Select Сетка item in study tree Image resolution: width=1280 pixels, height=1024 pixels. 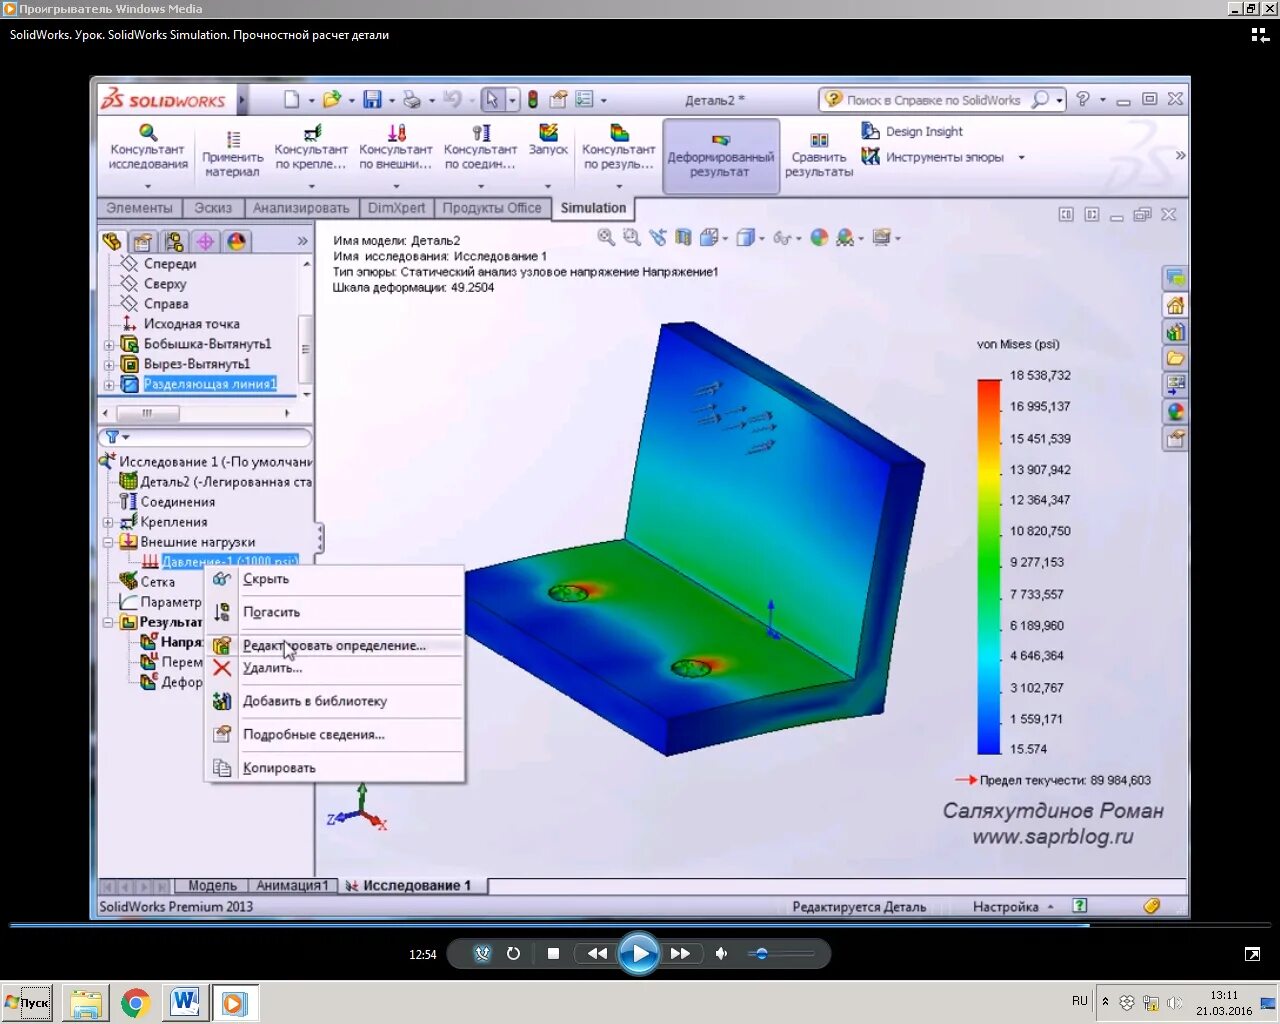tap(157, 582)
